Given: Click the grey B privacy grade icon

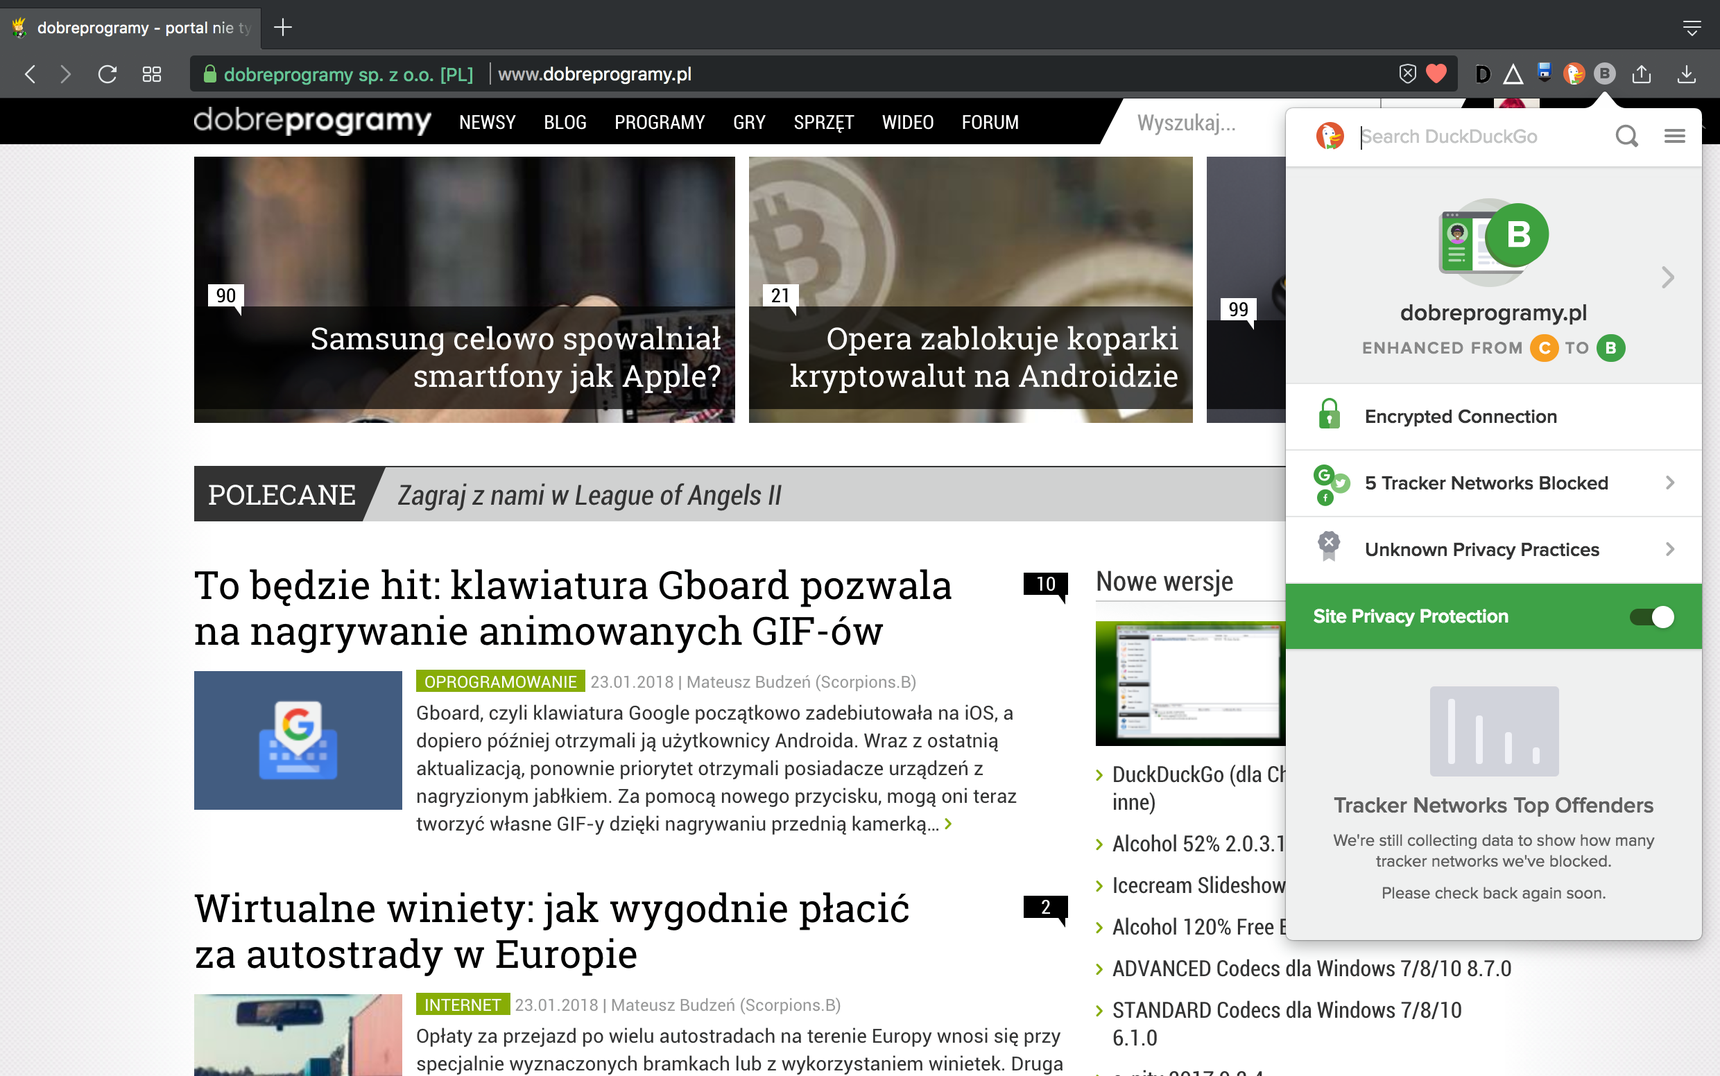Looking at the screenshot, I should coord(1605,73).
